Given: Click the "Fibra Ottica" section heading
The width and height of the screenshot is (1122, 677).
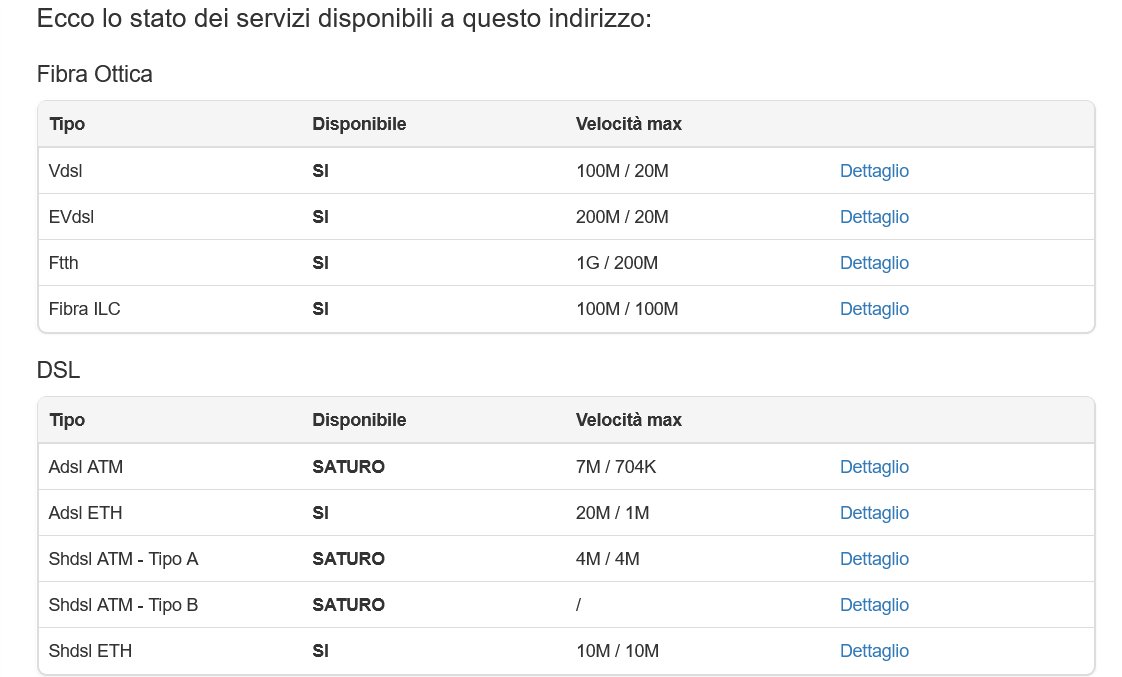Looking at the screenshot, I should [x=94, y=74].
